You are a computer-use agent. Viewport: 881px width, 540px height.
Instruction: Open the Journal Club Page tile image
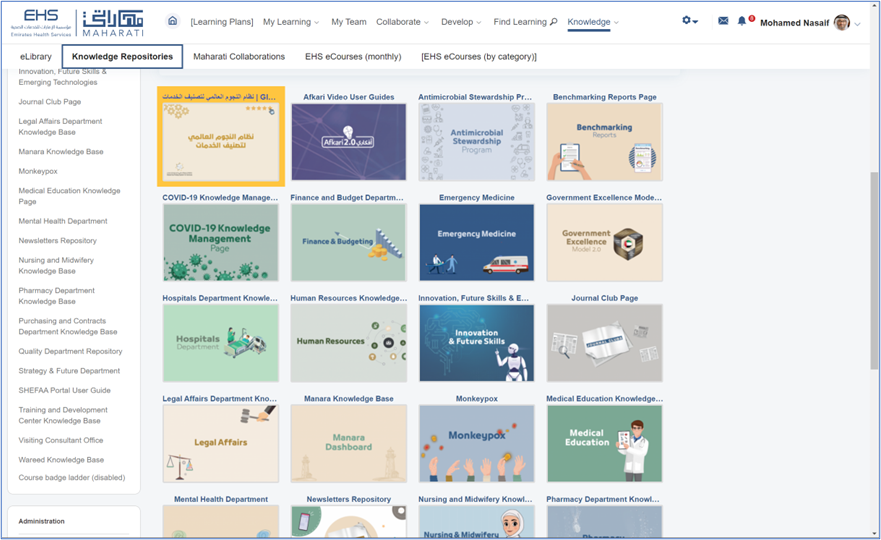point(605,343)
